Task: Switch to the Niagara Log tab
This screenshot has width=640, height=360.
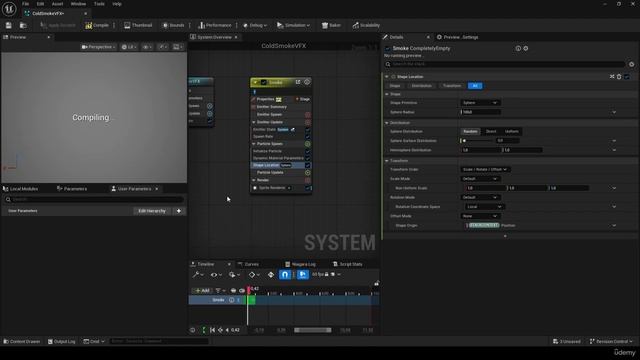Action: pos(300,264)
